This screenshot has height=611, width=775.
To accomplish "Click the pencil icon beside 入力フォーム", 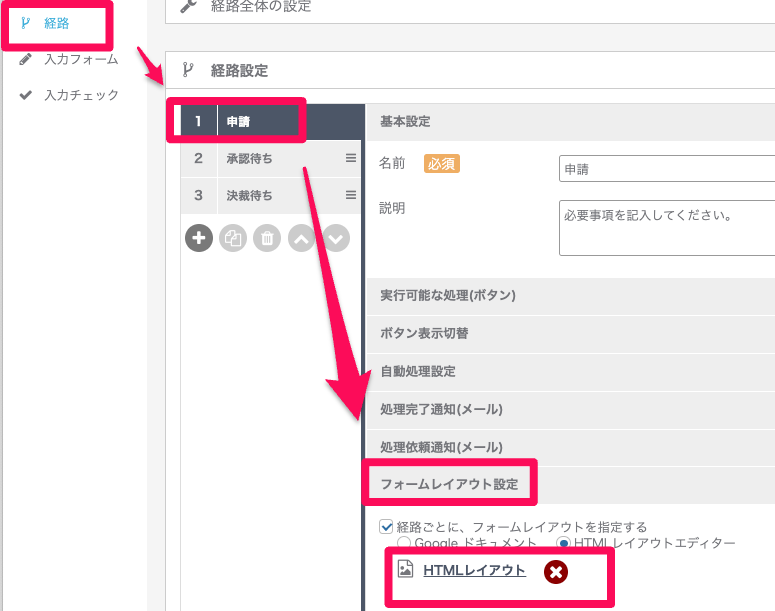I will tap(25, 59).
